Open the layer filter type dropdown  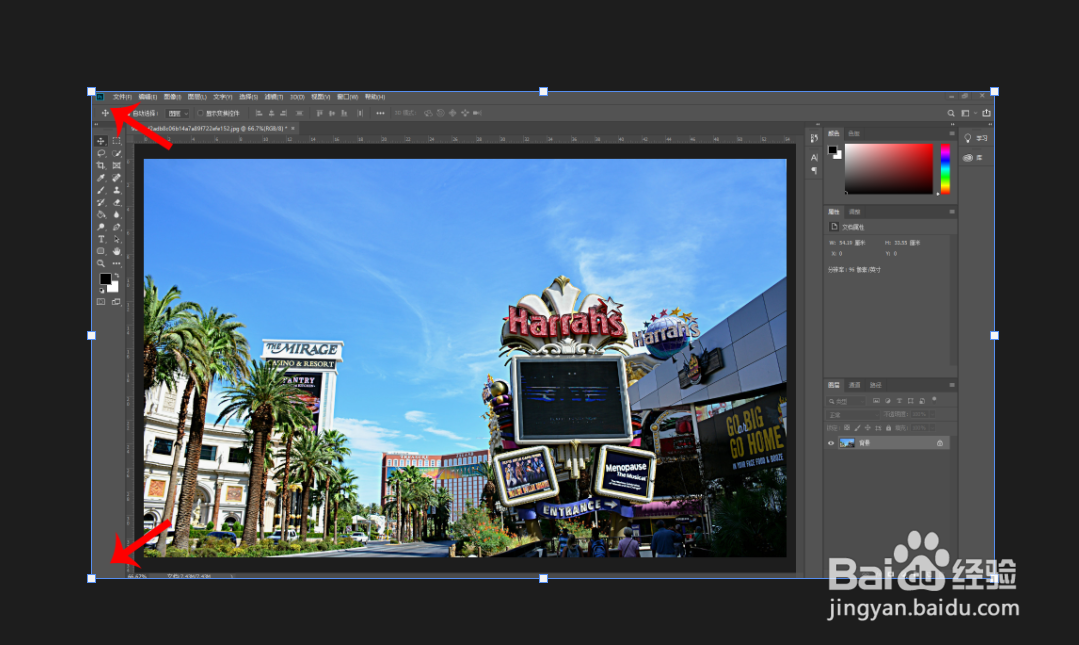coord(846,401)
